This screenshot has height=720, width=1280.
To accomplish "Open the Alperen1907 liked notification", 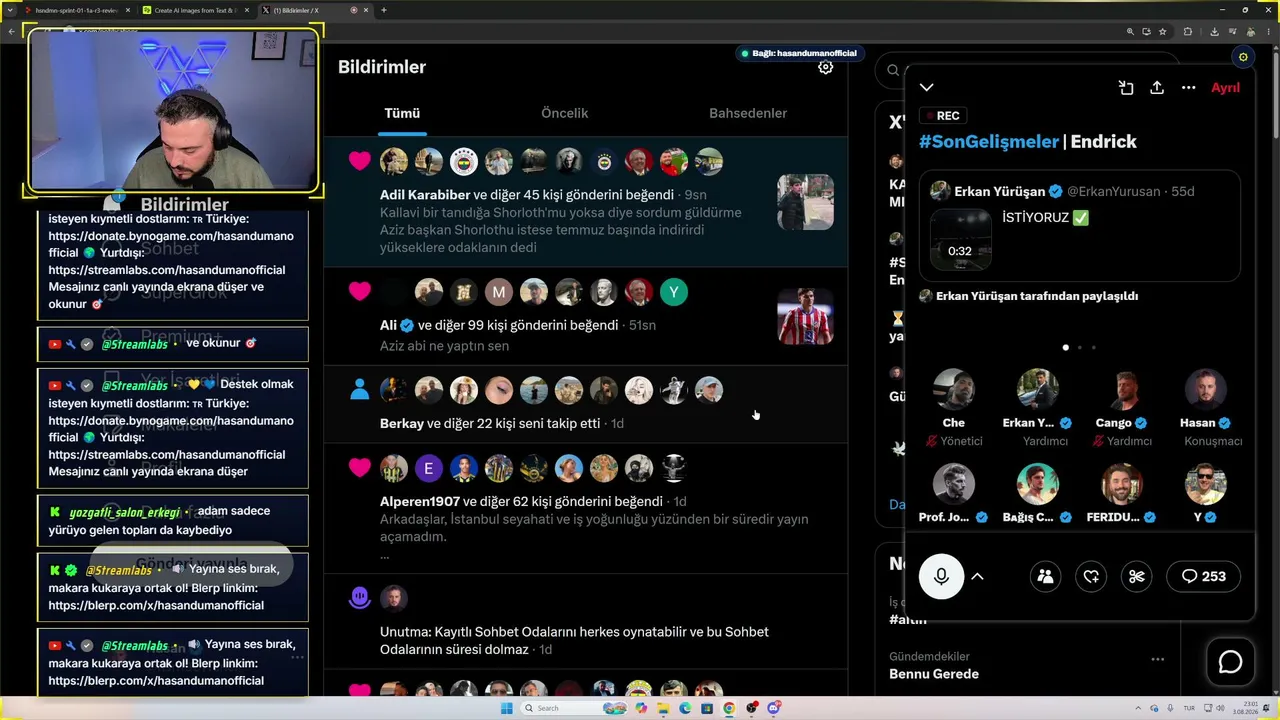I will pos(585,507).
